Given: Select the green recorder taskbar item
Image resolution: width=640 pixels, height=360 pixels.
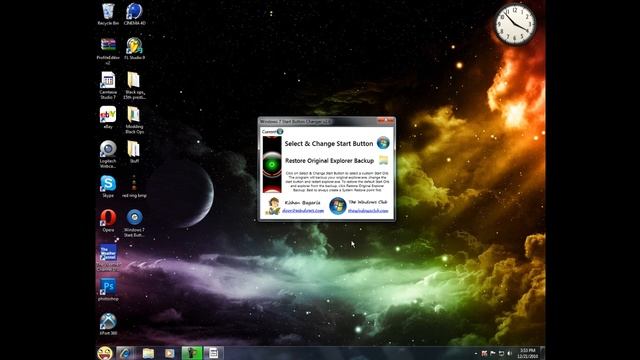Looking at the screenshot, I should pos(191,353).
